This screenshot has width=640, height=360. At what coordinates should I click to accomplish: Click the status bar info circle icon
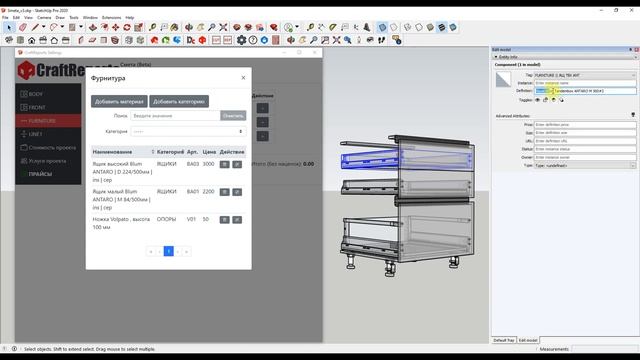point(14,349)
